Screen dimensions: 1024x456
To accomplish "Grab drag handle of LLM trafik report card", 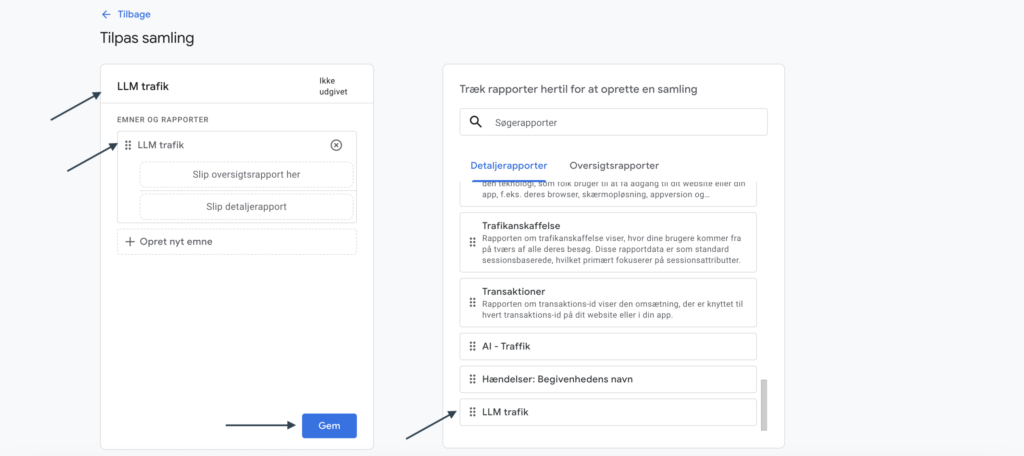I will tap(472, 412).
